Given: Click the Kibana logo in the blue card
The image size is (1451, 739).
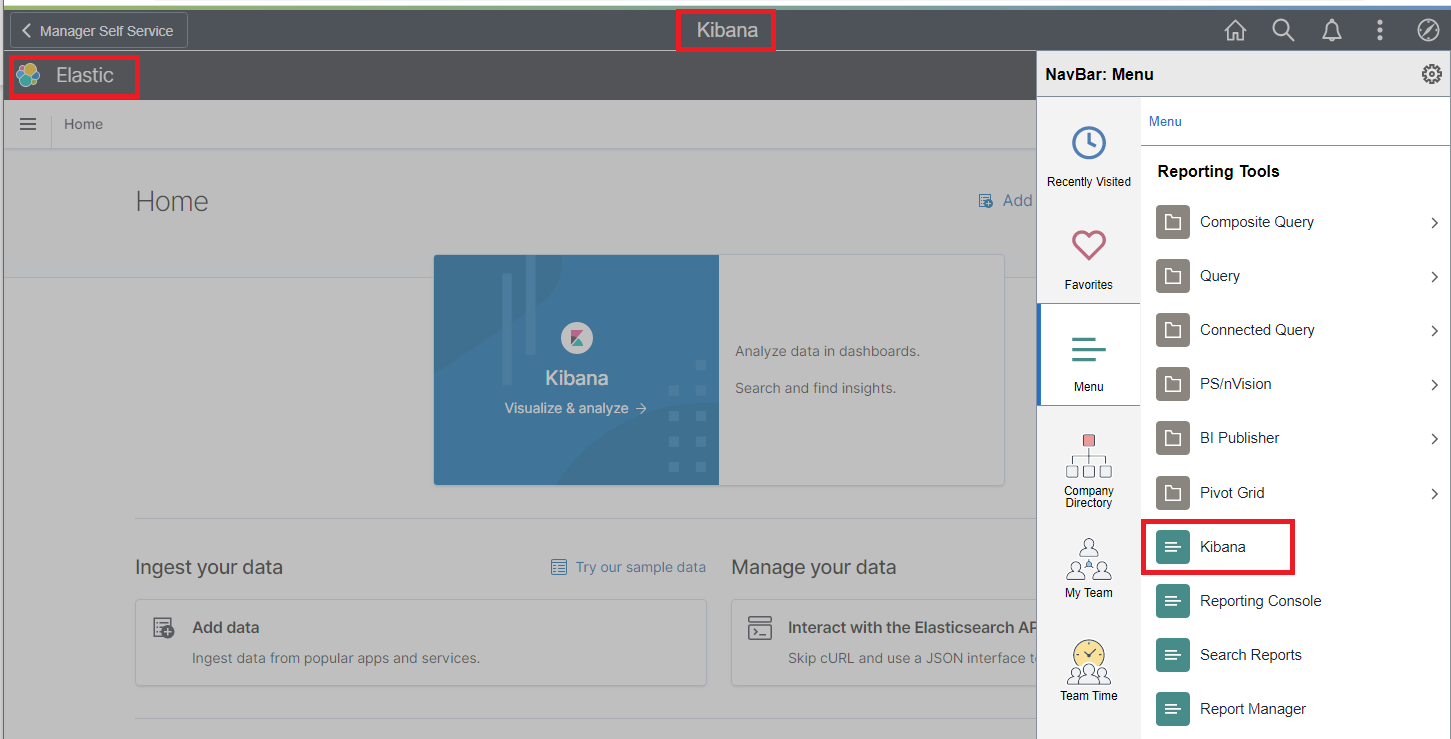Looking at the screenshot, I should [577, 338].
